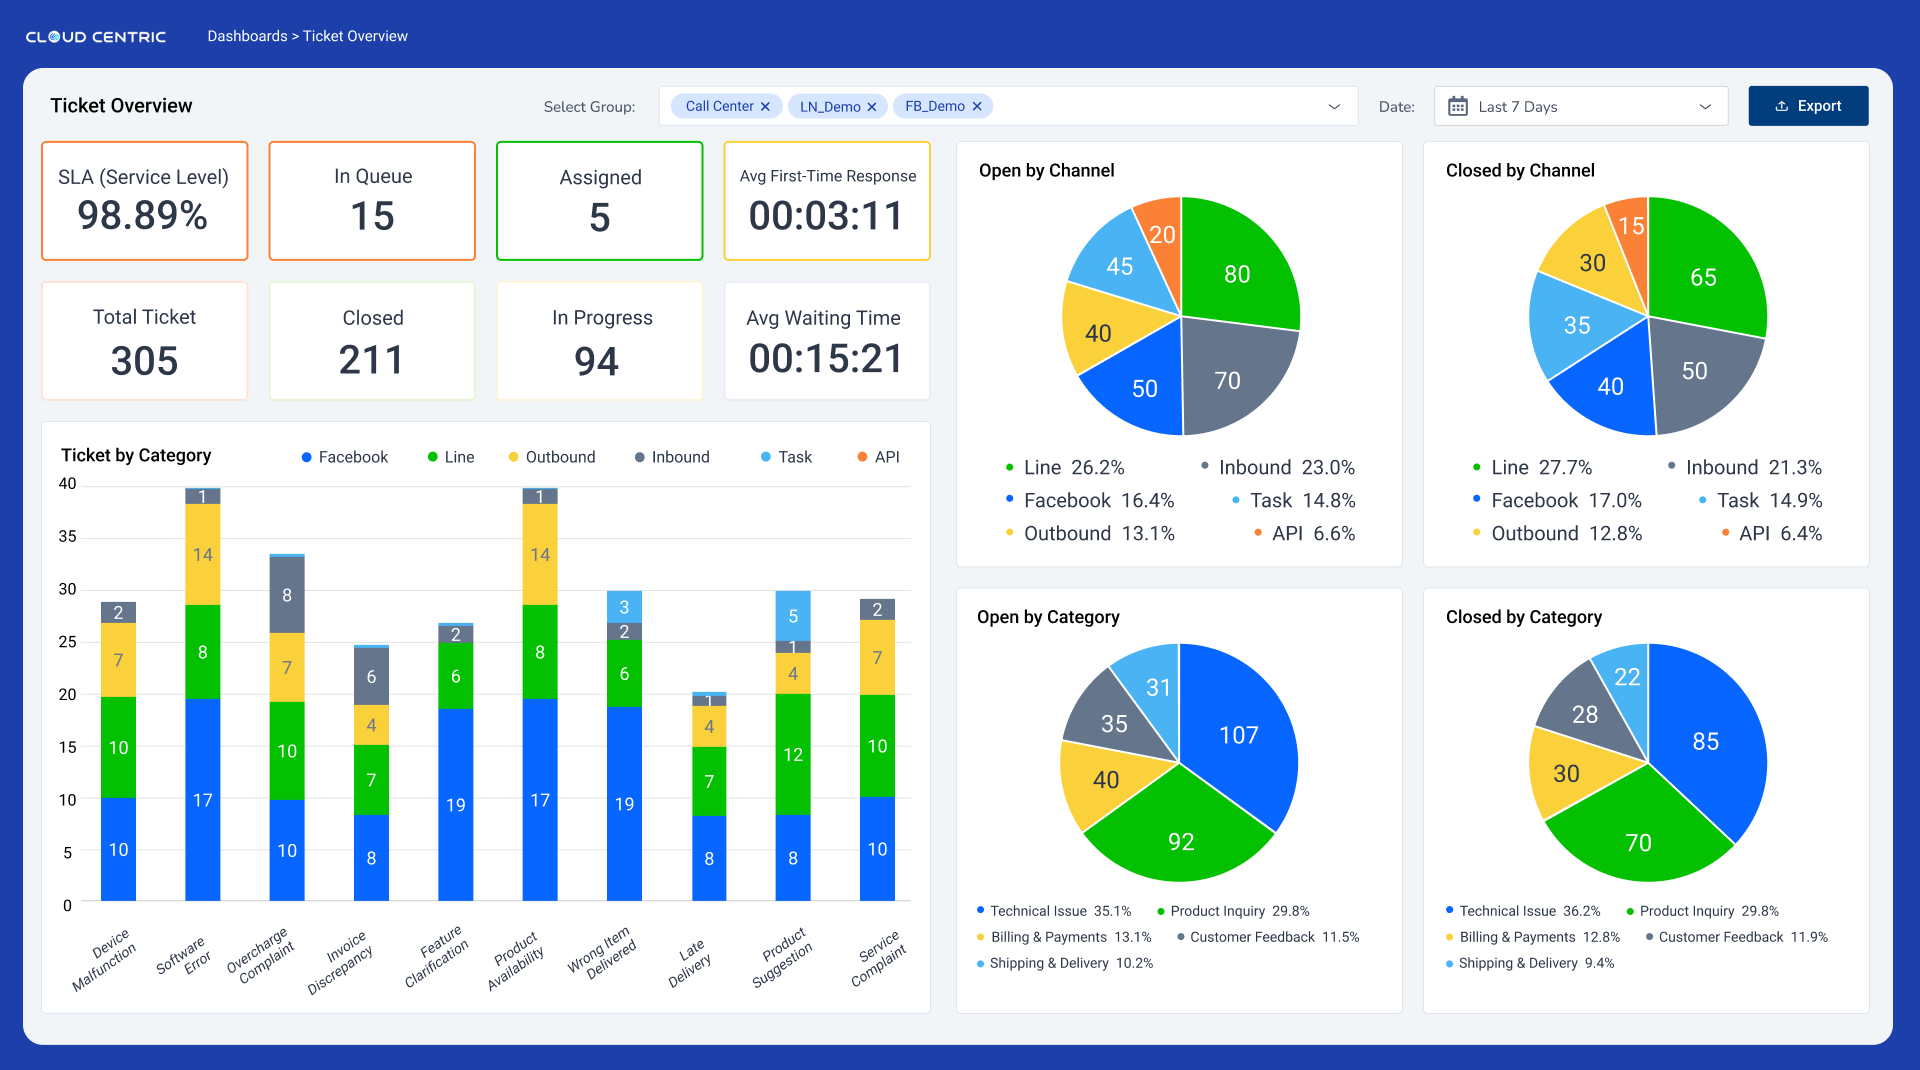Click the green 80 slice in Open by Channel
The width and height of the screenshot is (1920, 1070).
pos(1237,273)
